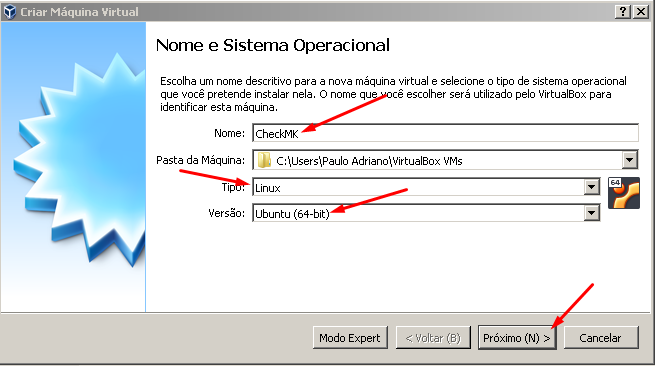Cancel the wizard with Cancelar
Screen dimensions: 655x366
601,338
